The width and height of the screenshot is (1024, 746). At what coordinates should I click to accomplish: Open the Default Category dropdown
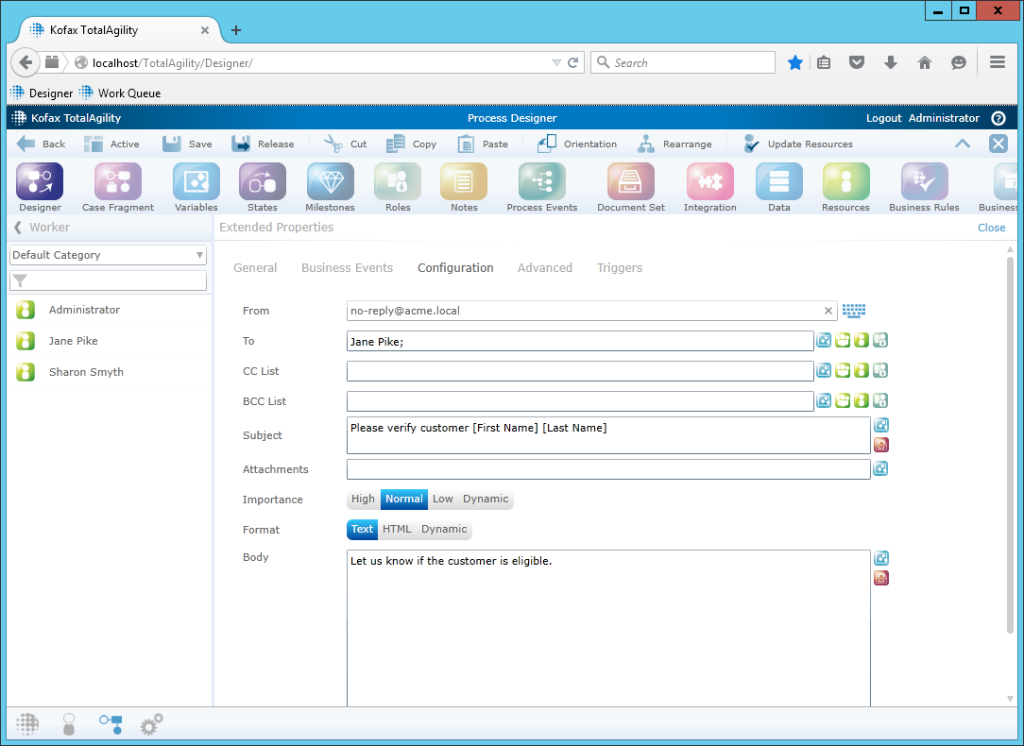[199, 255]
